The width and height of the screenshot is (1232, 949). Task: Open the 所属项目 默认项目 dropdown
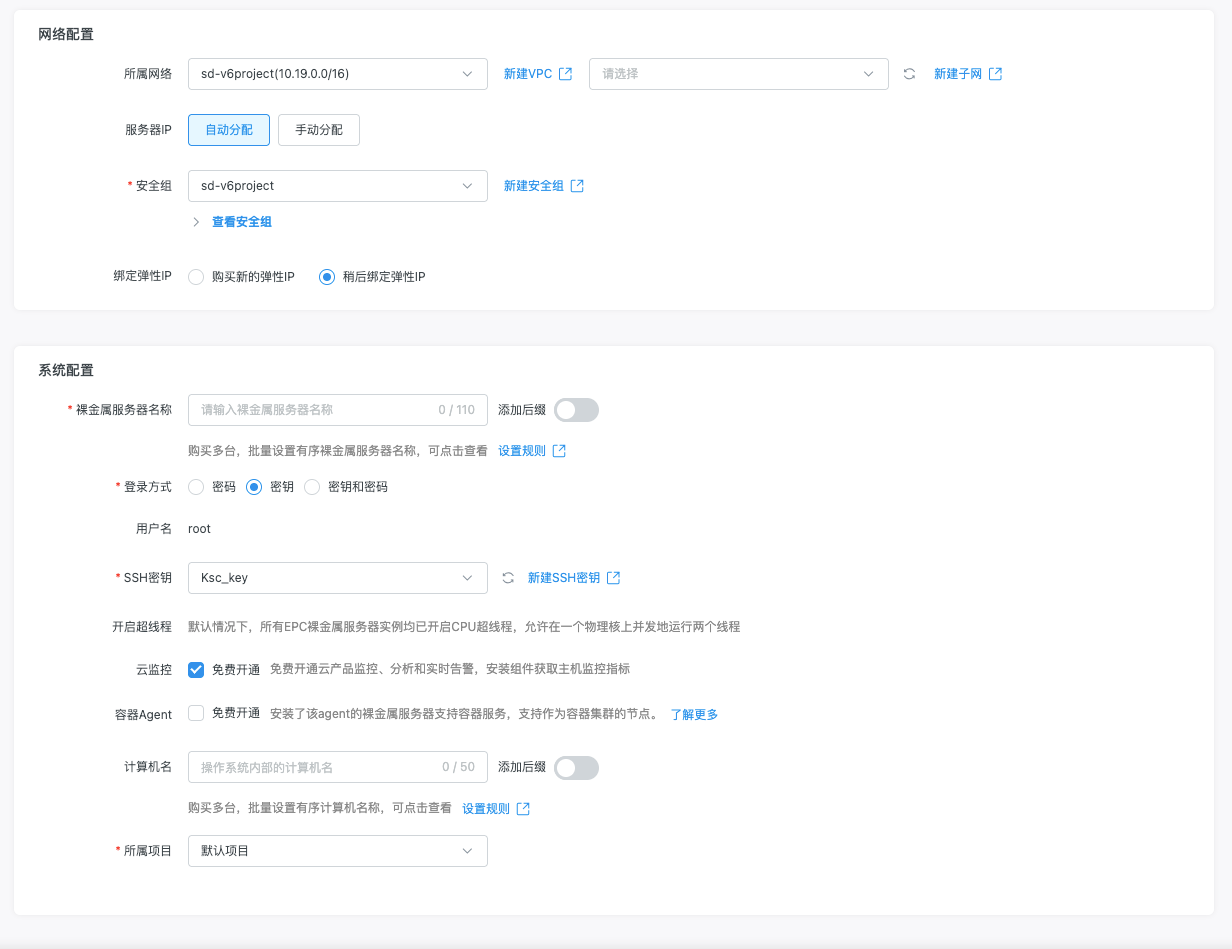pos(337,851)
